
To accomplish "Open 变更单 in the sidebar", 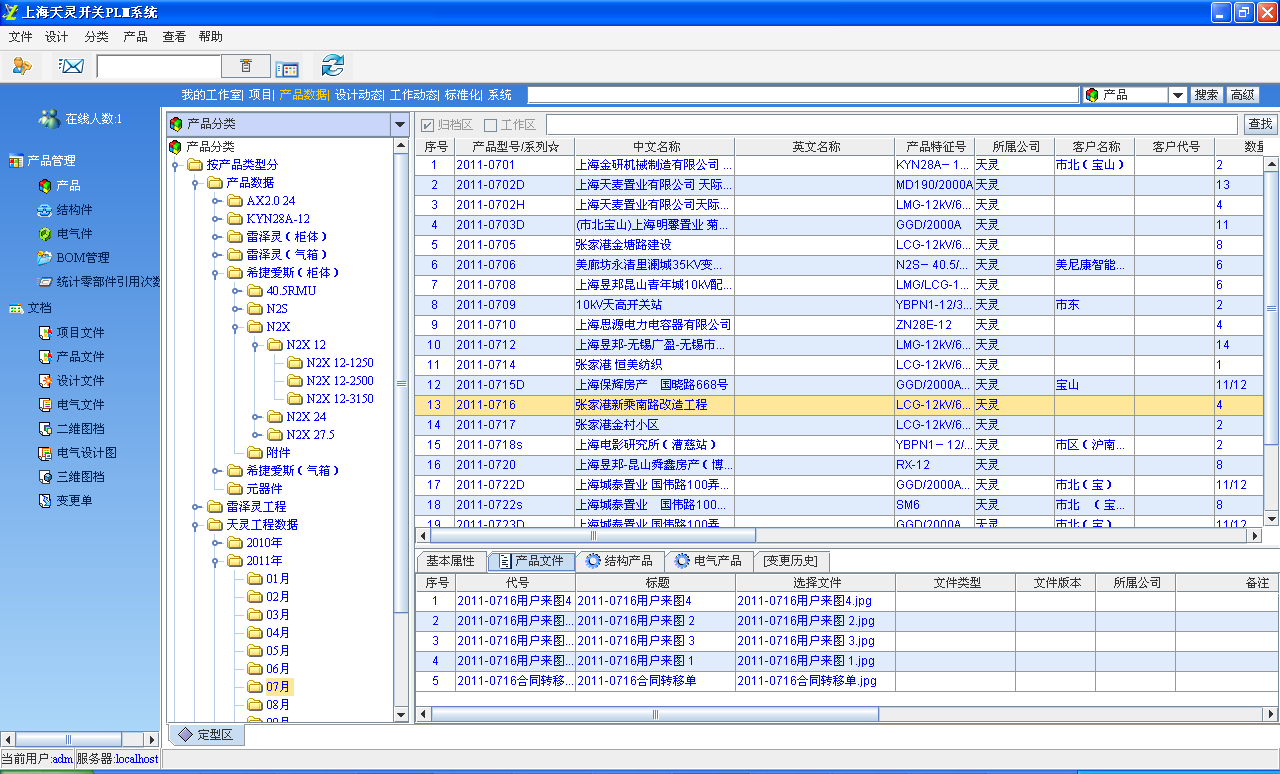I will pyautogui.click(x=74, y=501).
